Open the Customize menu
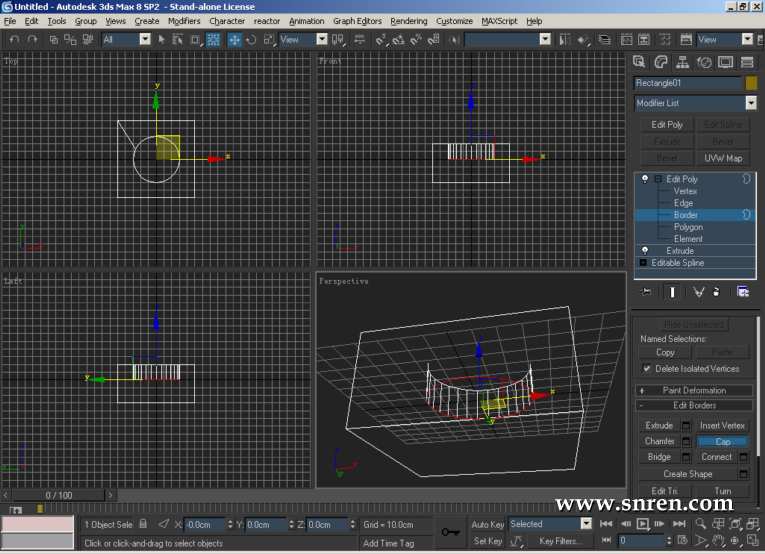This screenshot has width=765, height=554. pos(454,21)
